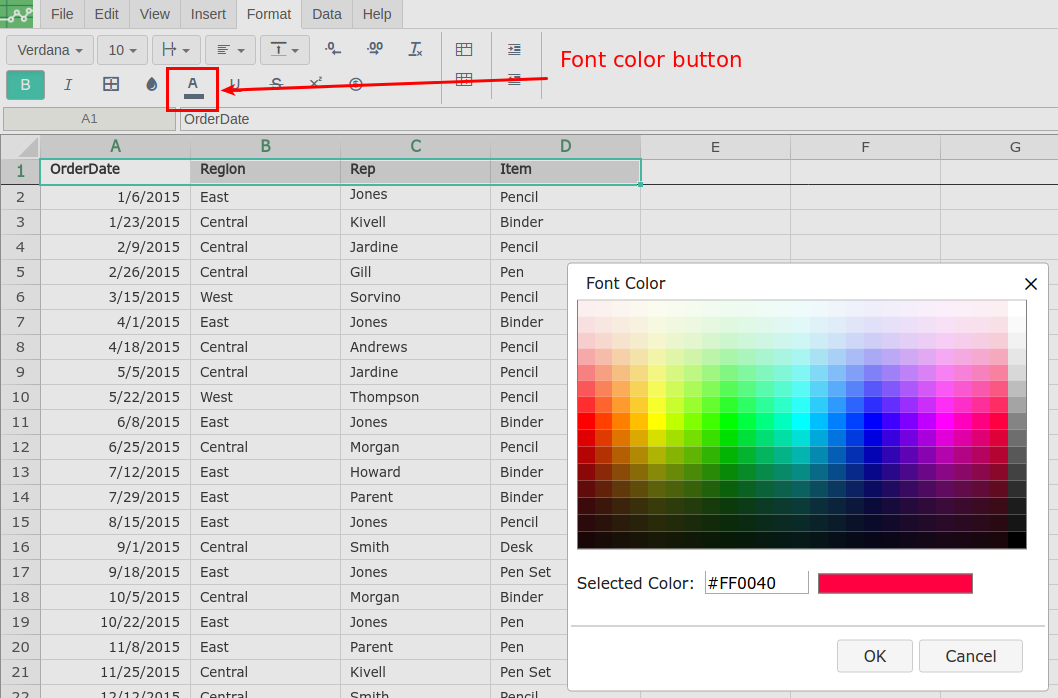Toggle bold formatting off
1058x698 pixels.
point(26,85)
